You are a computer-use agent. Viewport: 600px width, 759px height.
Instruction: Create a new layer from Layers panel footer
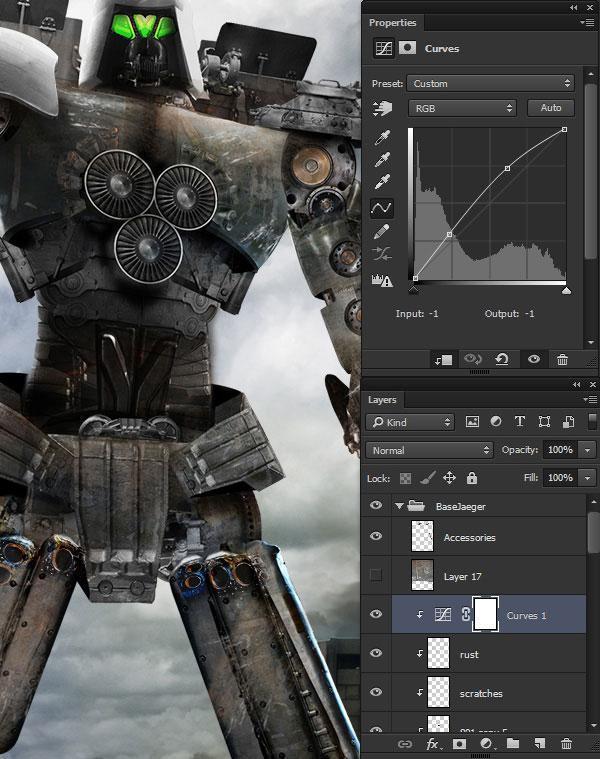539,744
